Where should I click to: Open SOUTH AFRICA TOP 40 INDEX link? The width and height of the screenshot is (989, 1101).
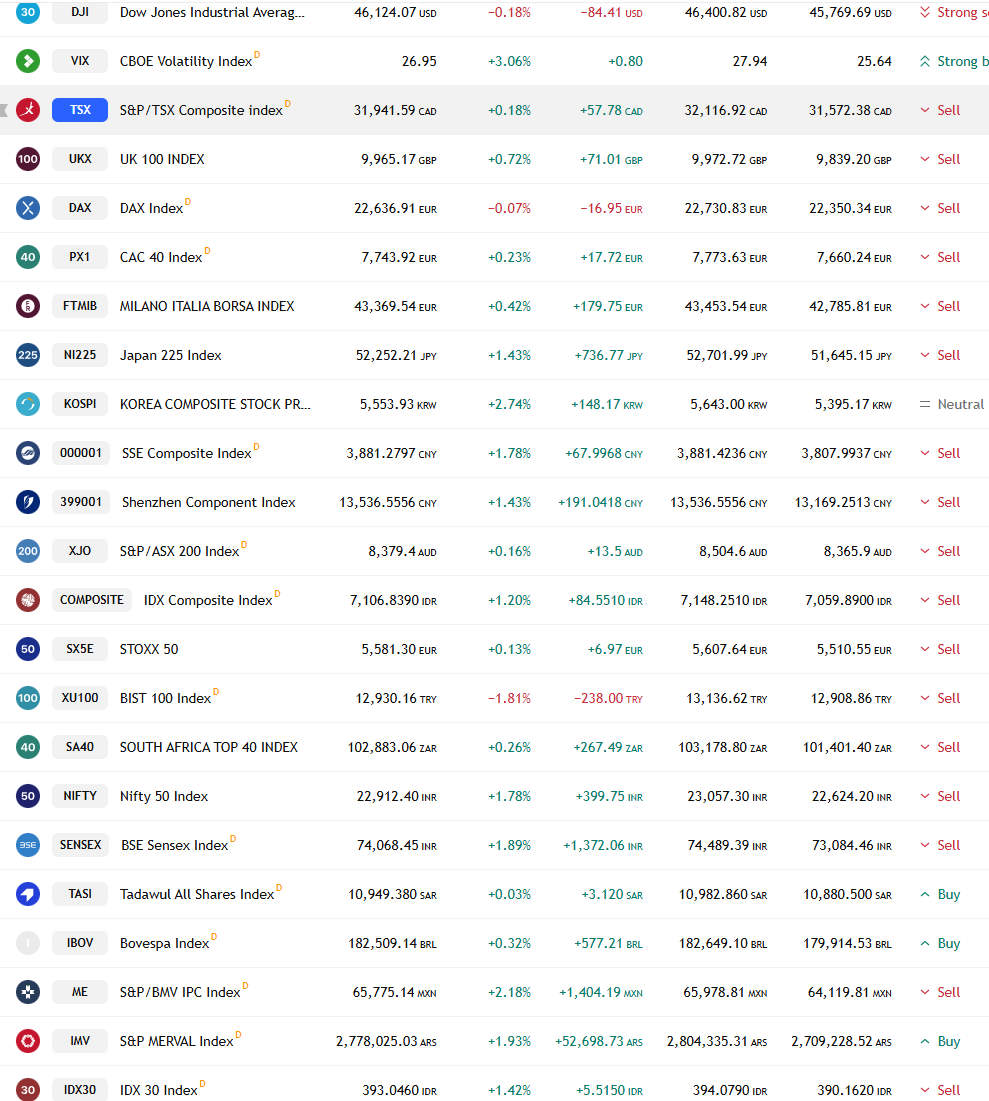tap(209, 747)
